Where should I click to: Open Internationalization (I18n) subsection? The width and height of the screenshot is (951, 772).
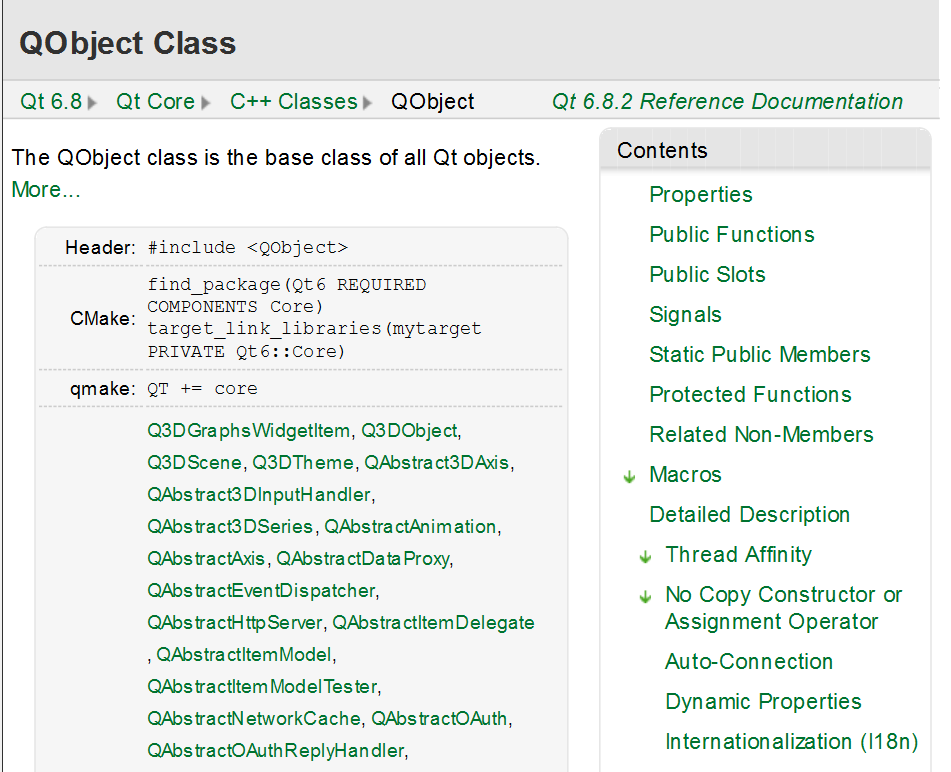click(x=791, y=741)
